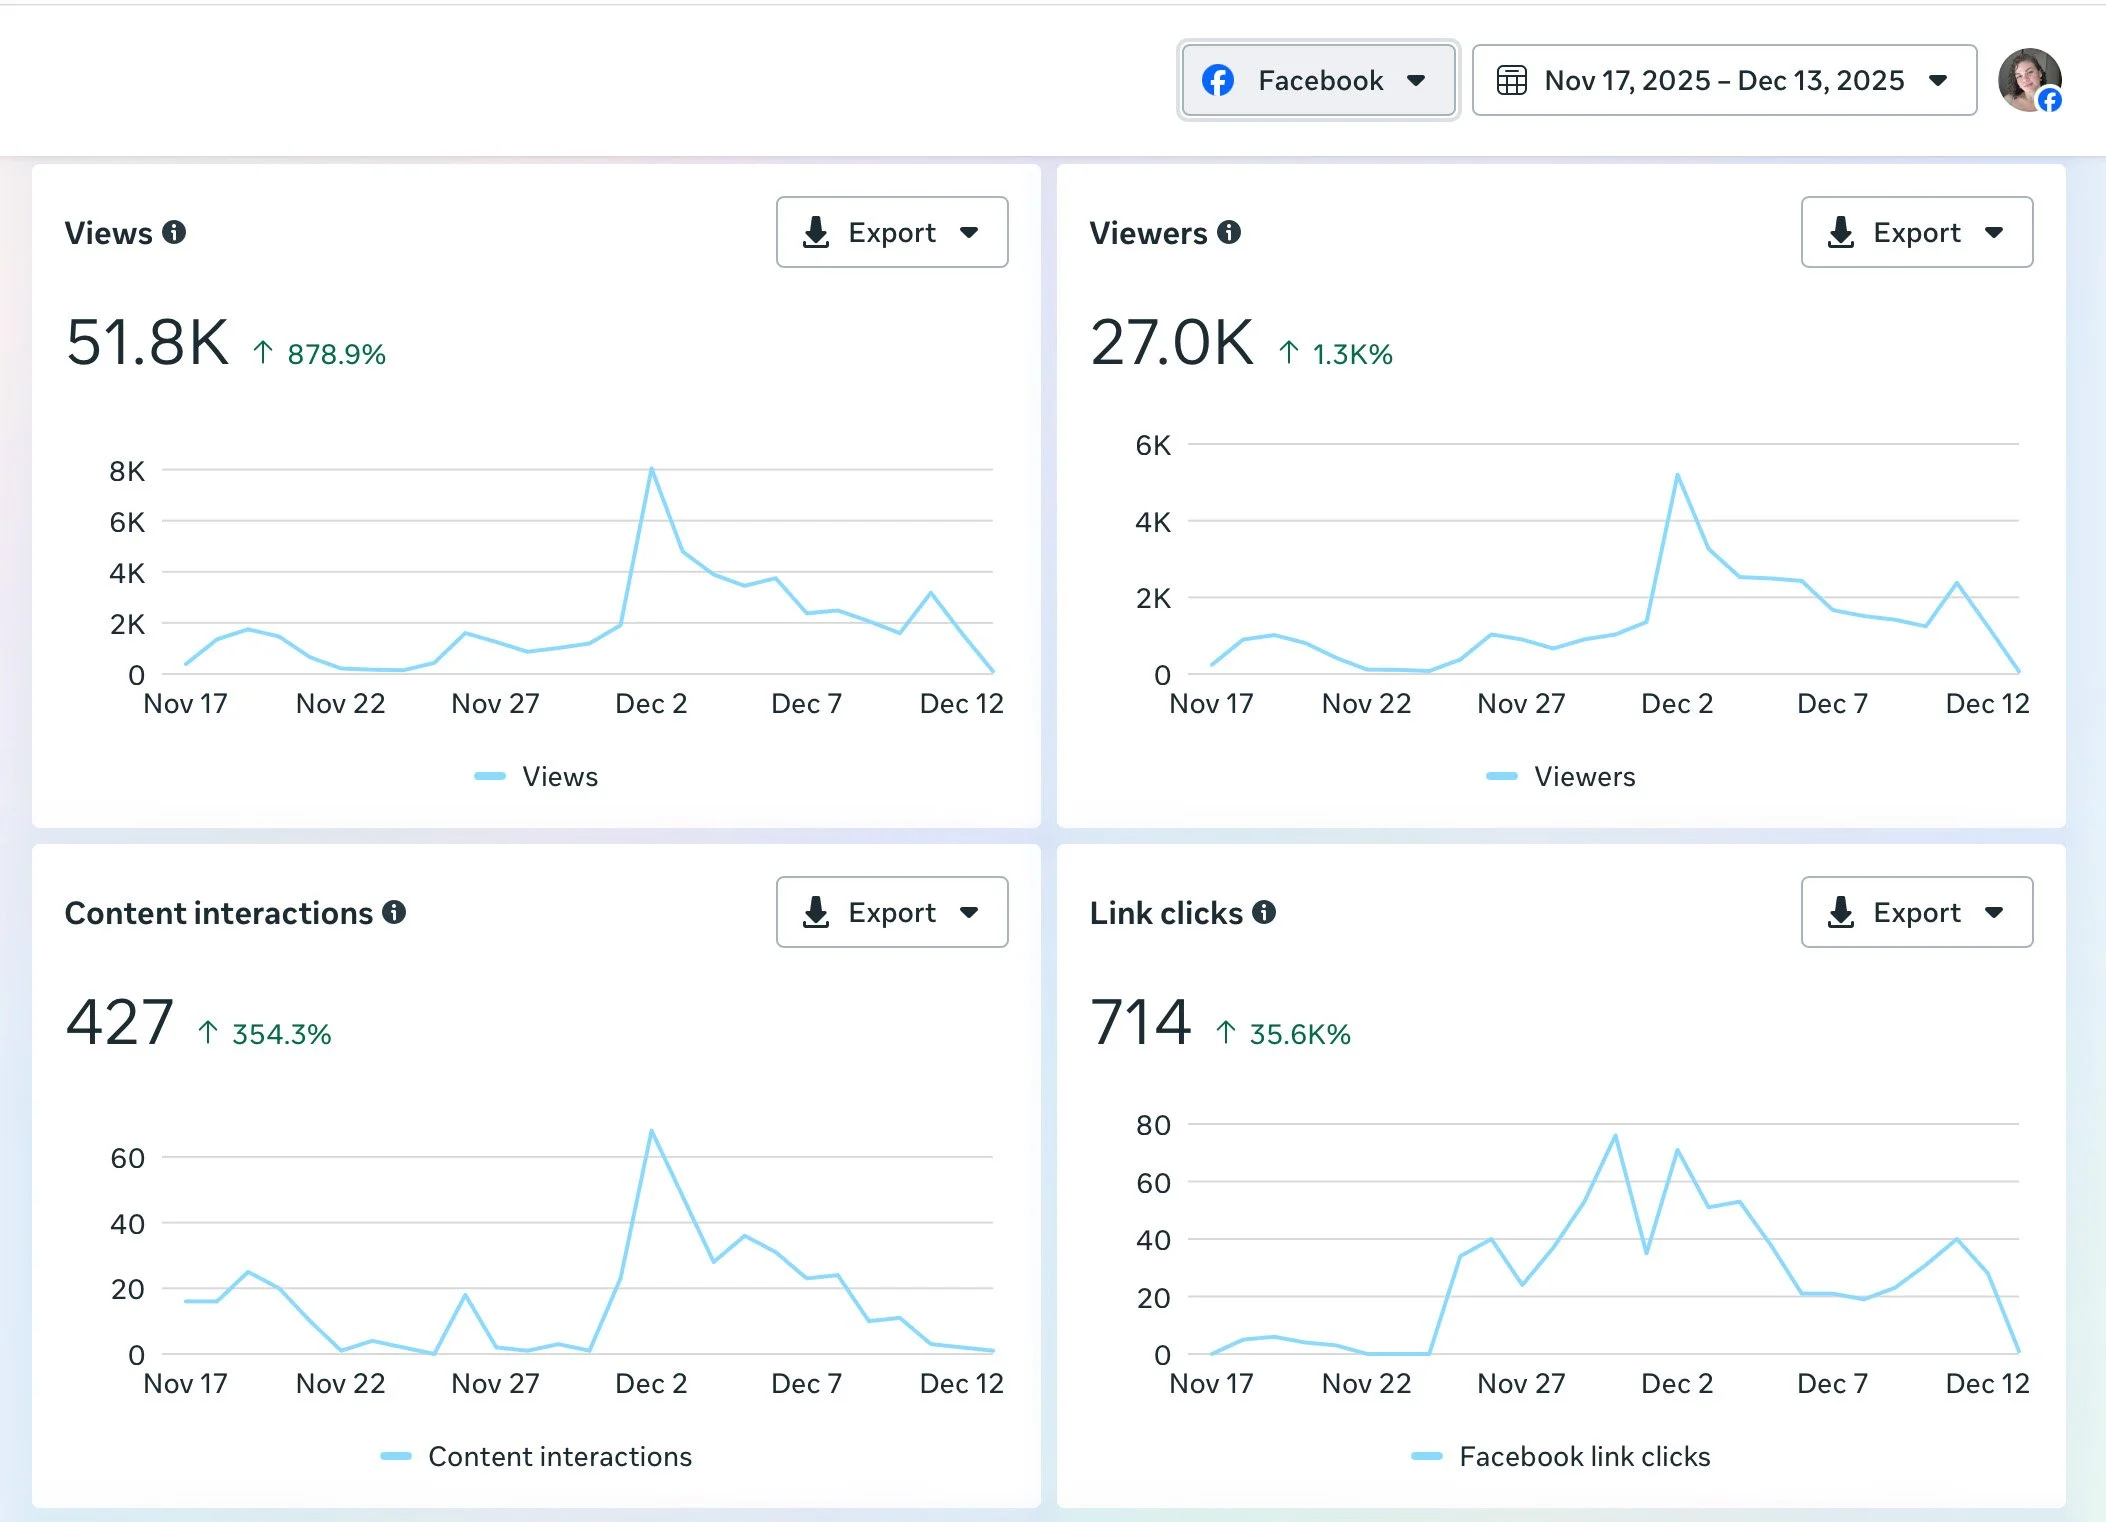Click the info icon beside Link clicks
This screenshot has height=1522, width=2106.
tap(1264, 912)
